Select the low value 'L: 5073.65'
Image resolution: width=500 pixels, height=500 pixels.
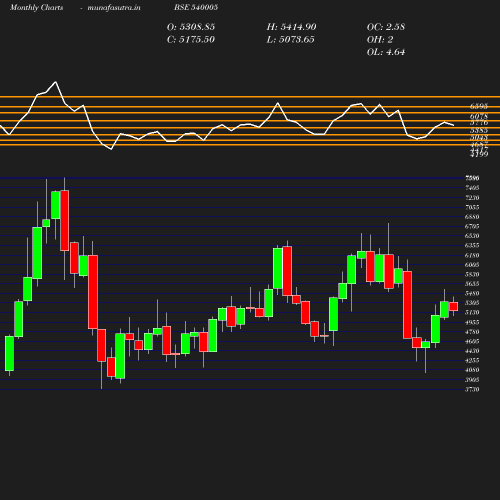click(290, 39)
